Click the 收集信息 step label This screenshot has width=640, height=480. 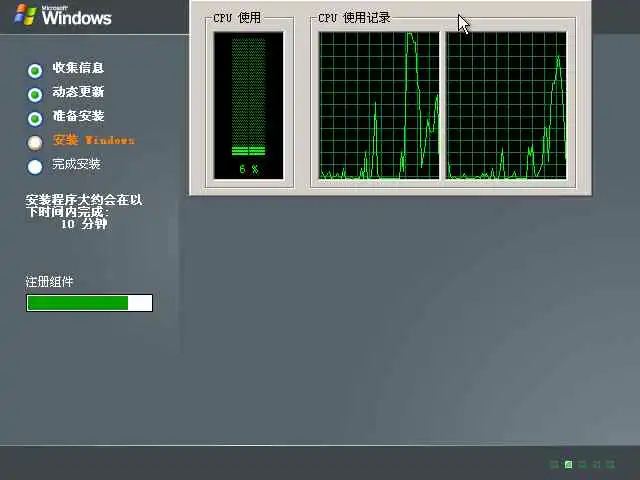[x=78, y=68]
